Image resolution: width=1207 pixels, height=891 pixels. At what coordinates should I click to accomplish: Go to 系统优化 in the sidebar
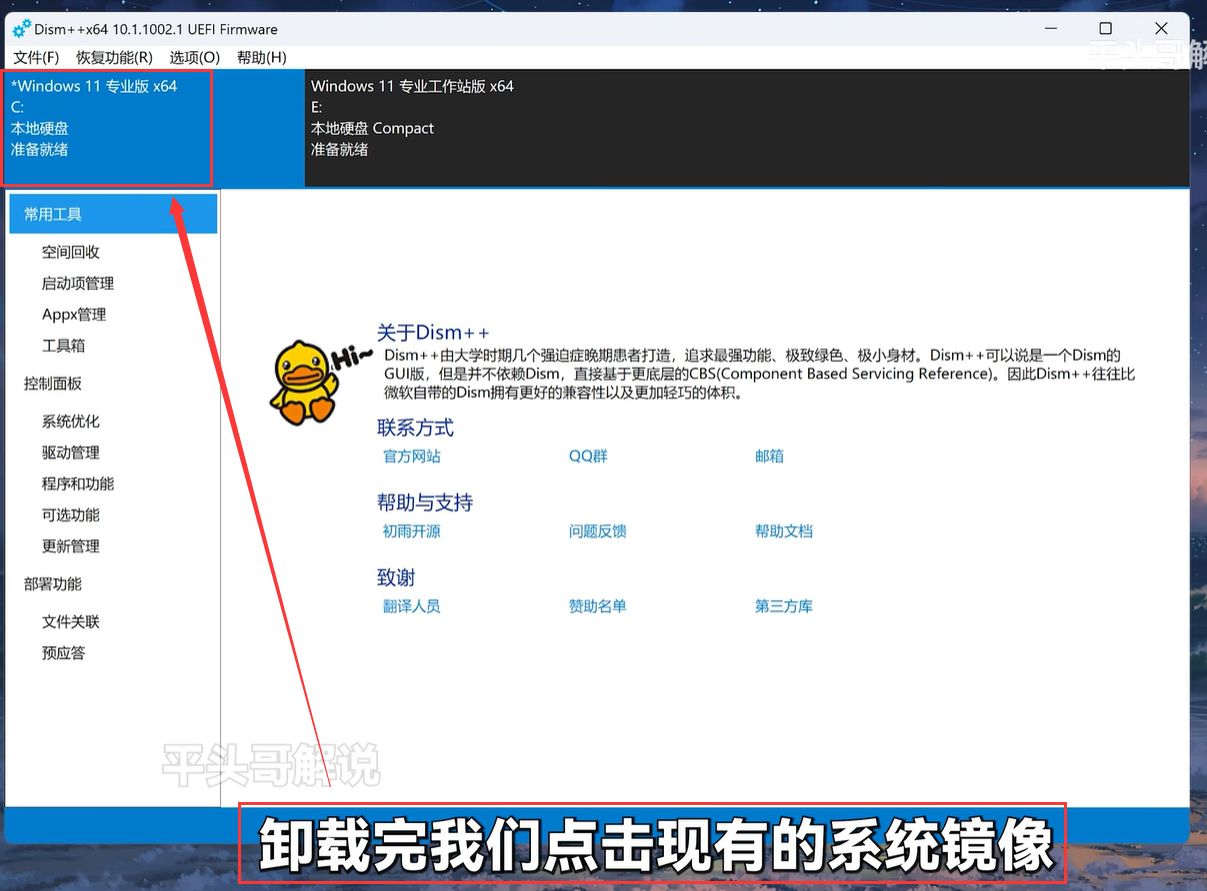[71, 421]
